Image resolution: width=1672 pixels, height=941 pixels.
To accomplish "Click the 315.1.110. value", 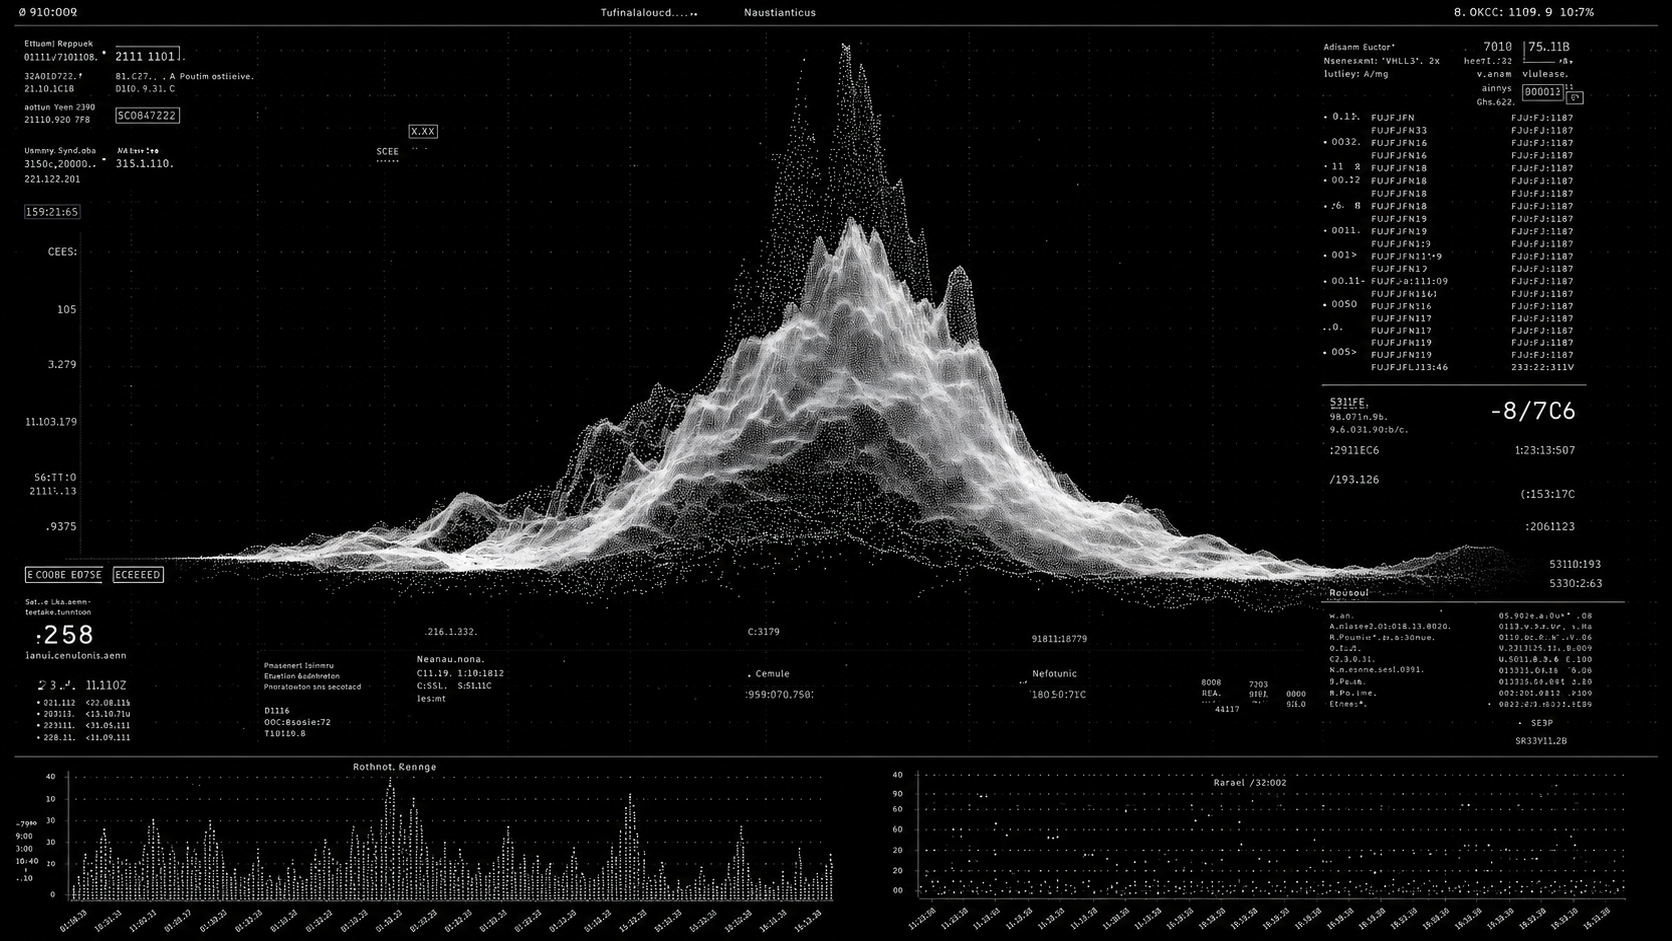I will tap(145, 163).
